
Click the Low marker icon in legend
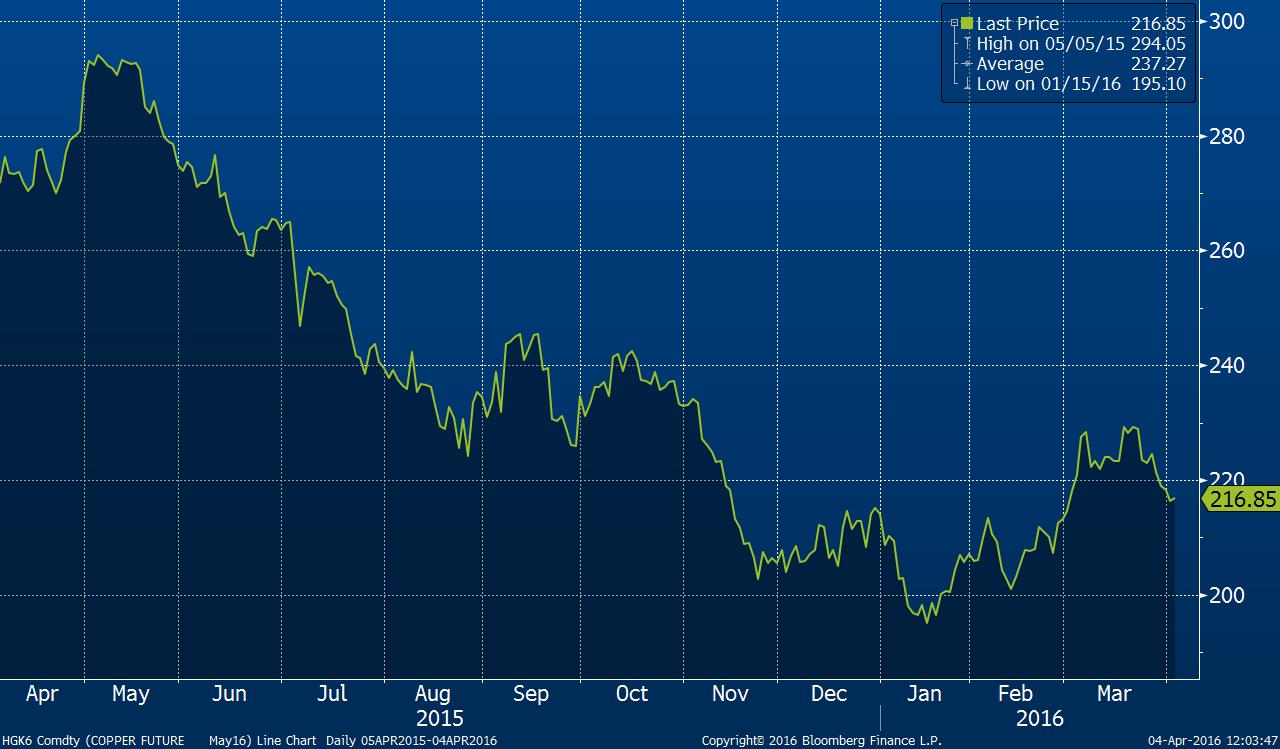[x=967, y=84]
